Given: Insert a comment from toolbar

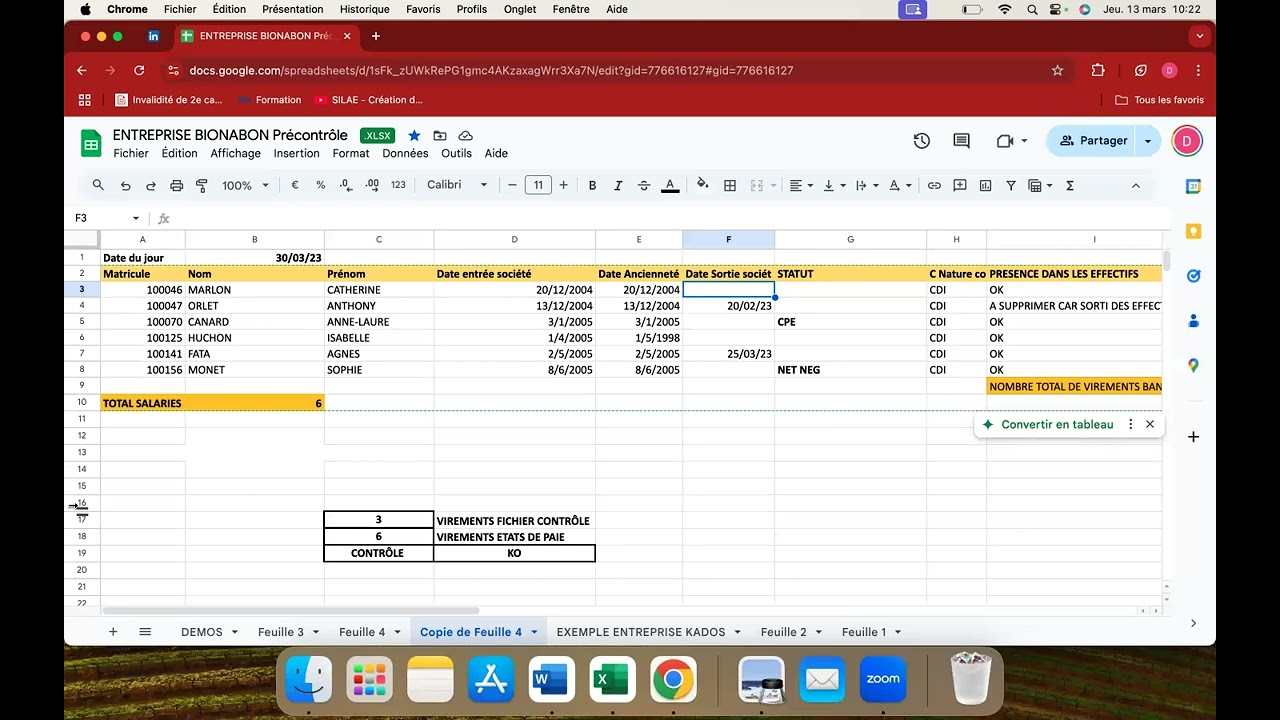Looking at the screenshot, I should (960, 185).
